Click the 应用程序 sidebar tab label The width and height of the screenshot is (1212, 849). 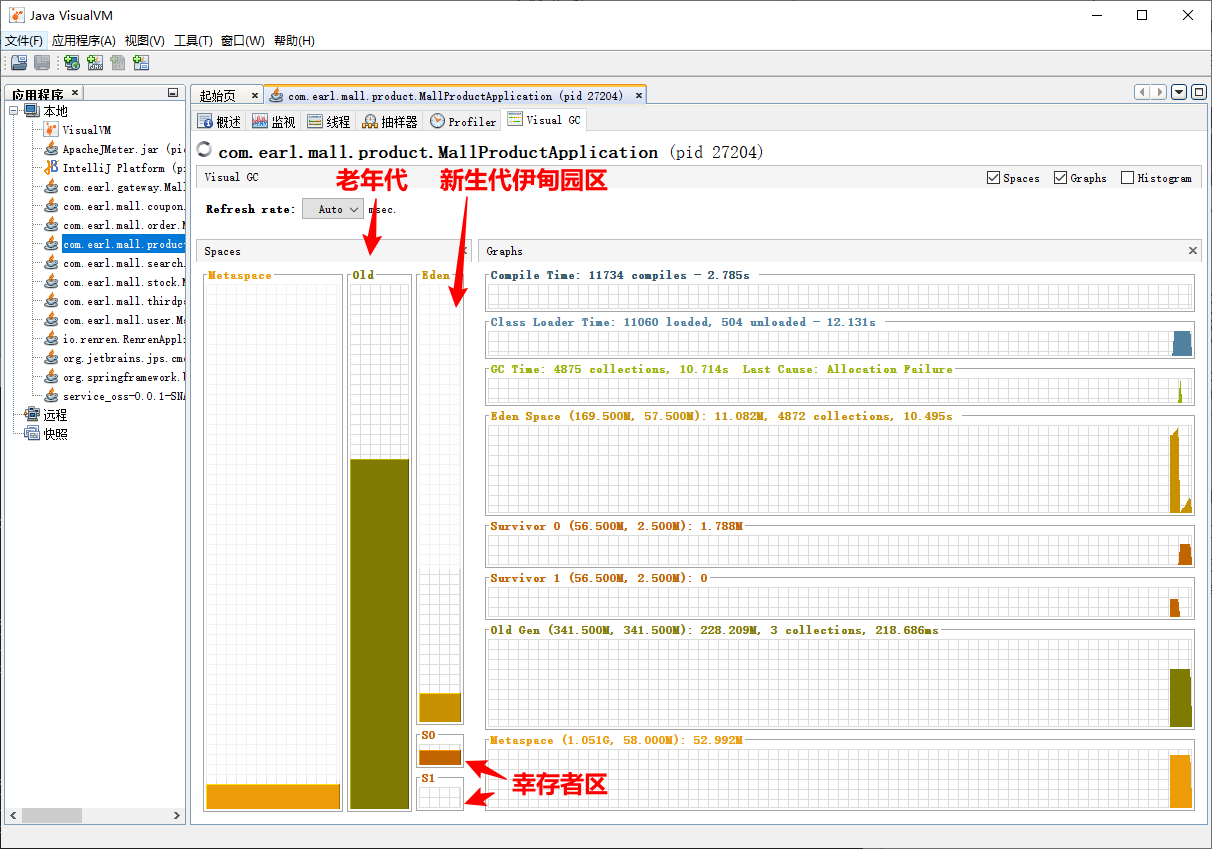click(37, 94)
